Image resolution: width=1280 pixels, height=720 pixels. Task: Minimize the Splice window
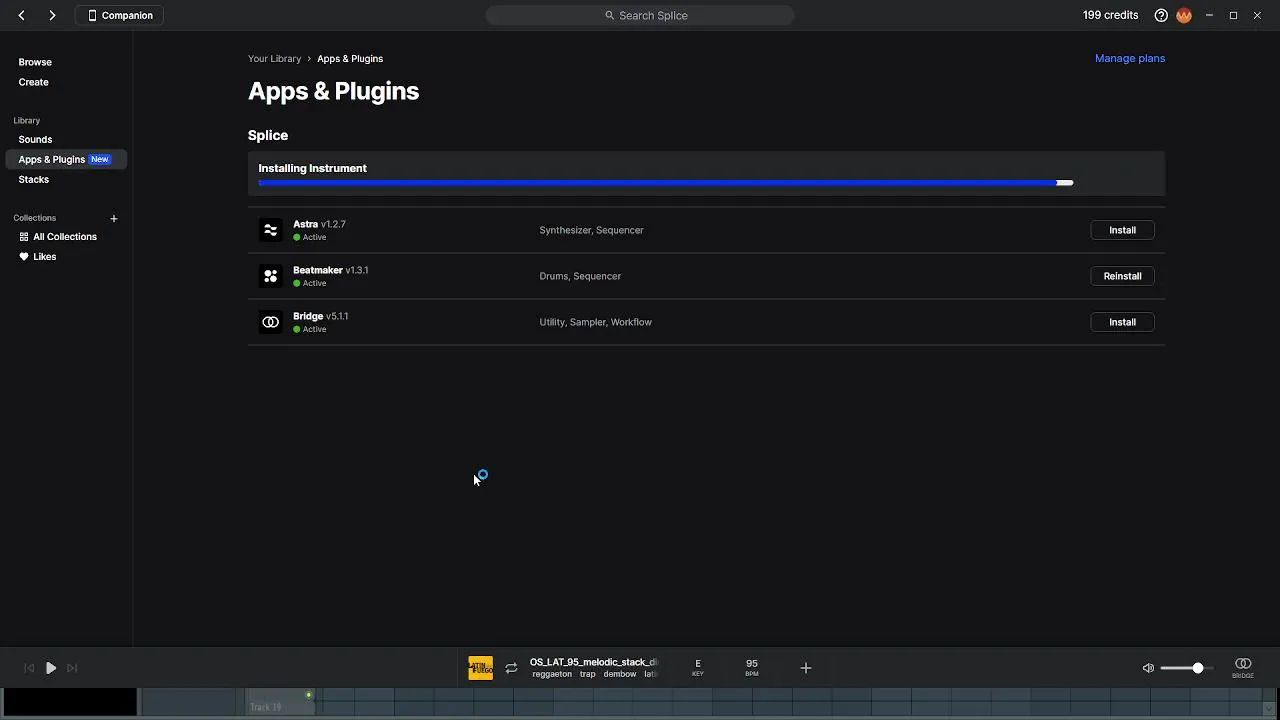click(1209, 15)
